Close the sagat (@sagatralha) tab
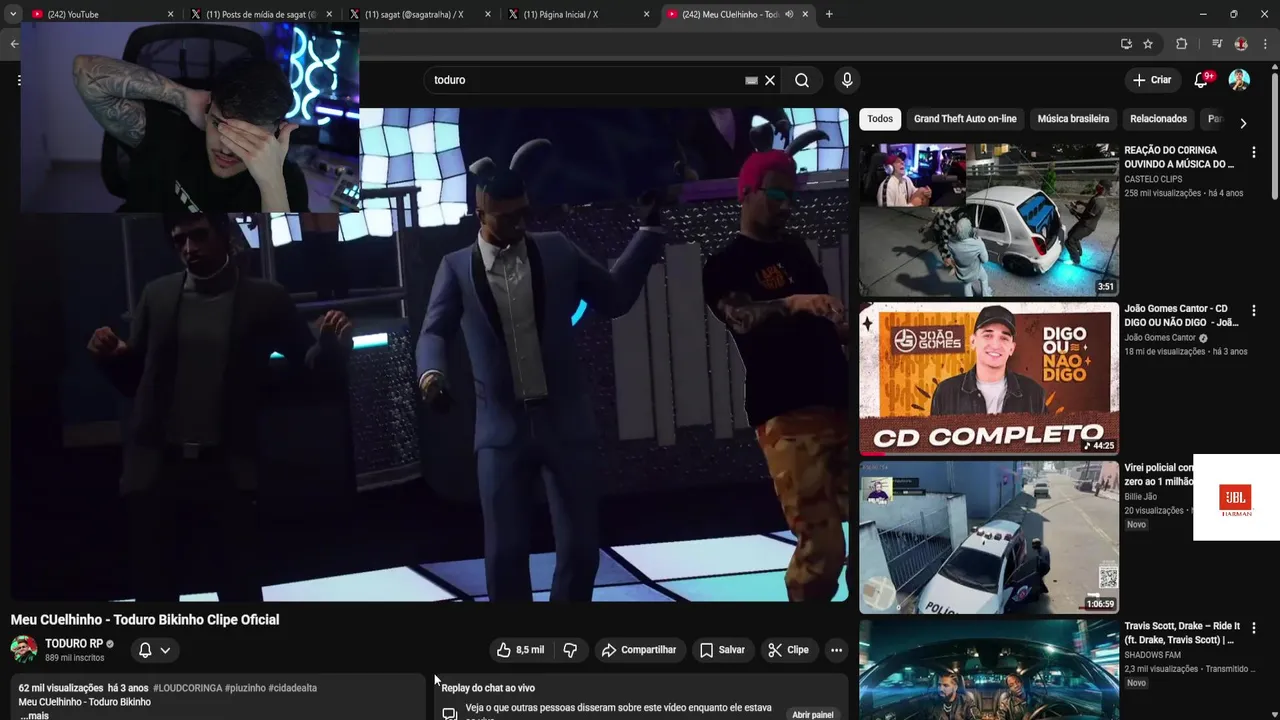Image resolution: width=1280 pixels, height=720 pixels. tap(488, 14)
